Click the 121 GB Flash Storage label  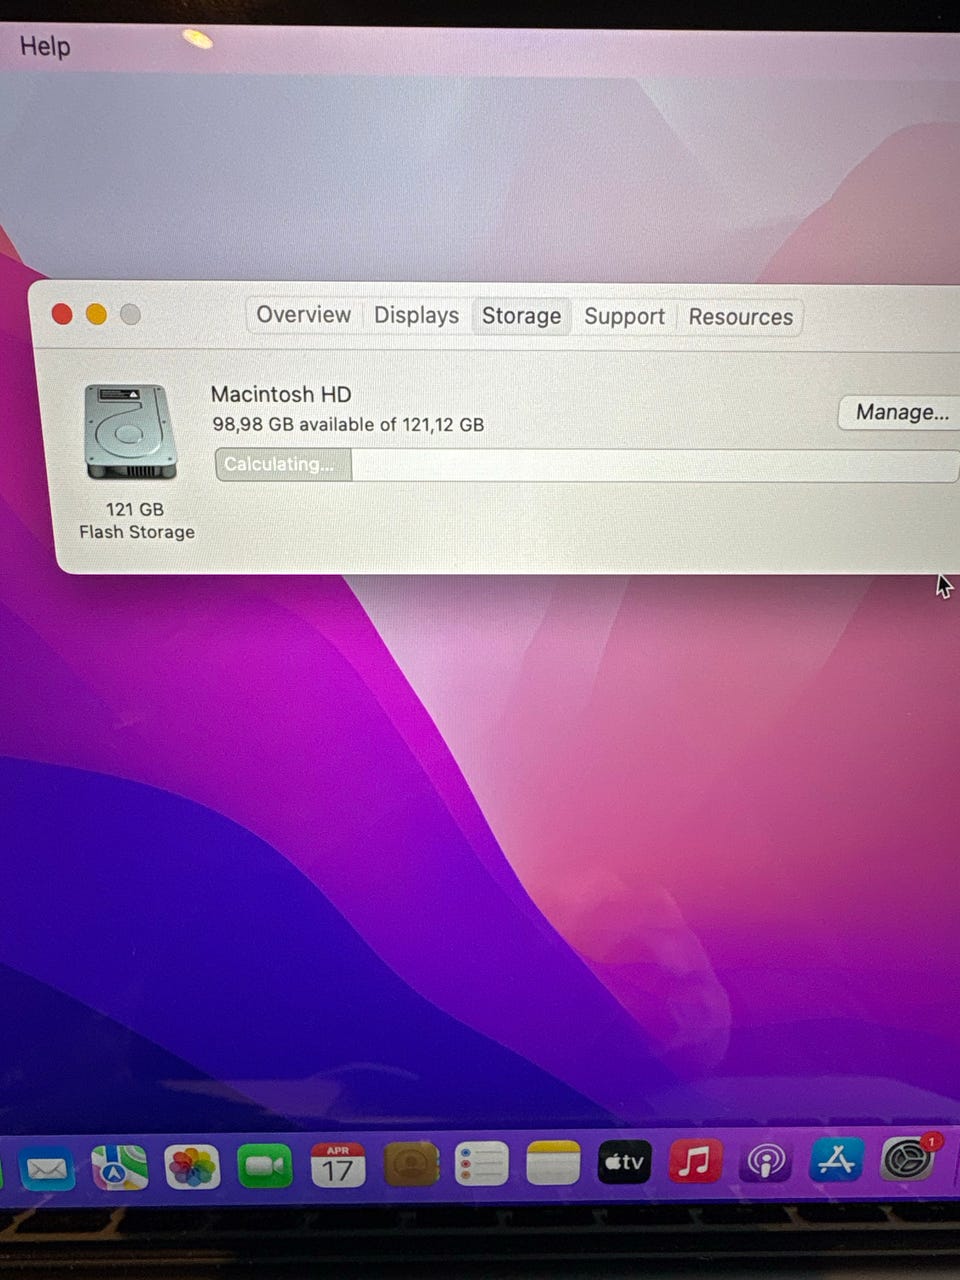137,521
